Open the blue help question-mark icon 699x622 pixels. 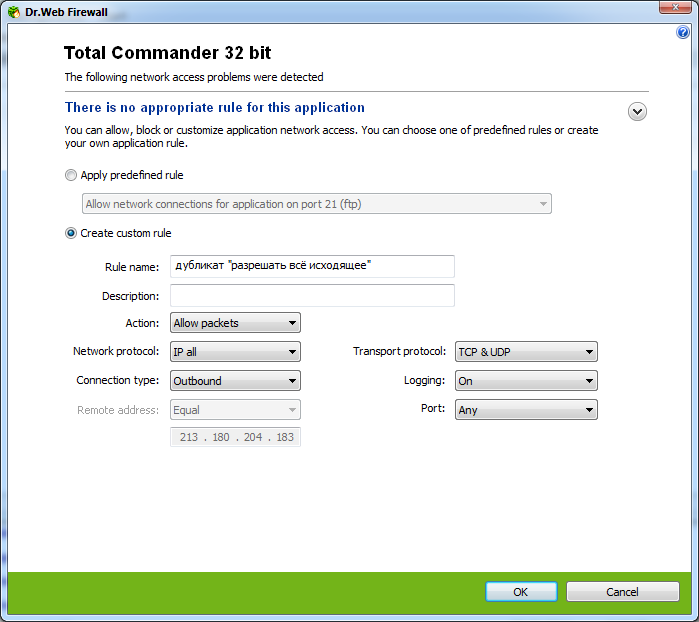(682, 32)
